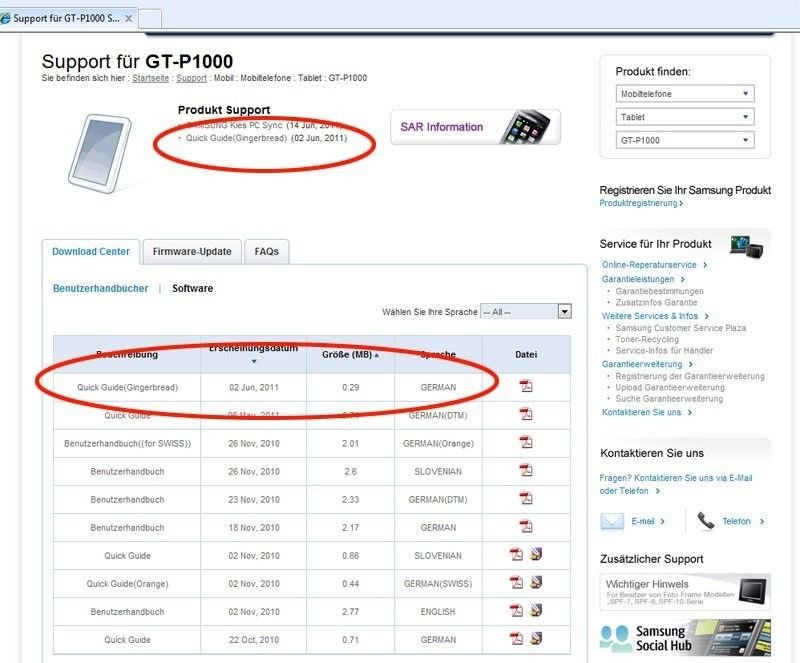Open Weitere Services & Infos link

coord(655,316)
